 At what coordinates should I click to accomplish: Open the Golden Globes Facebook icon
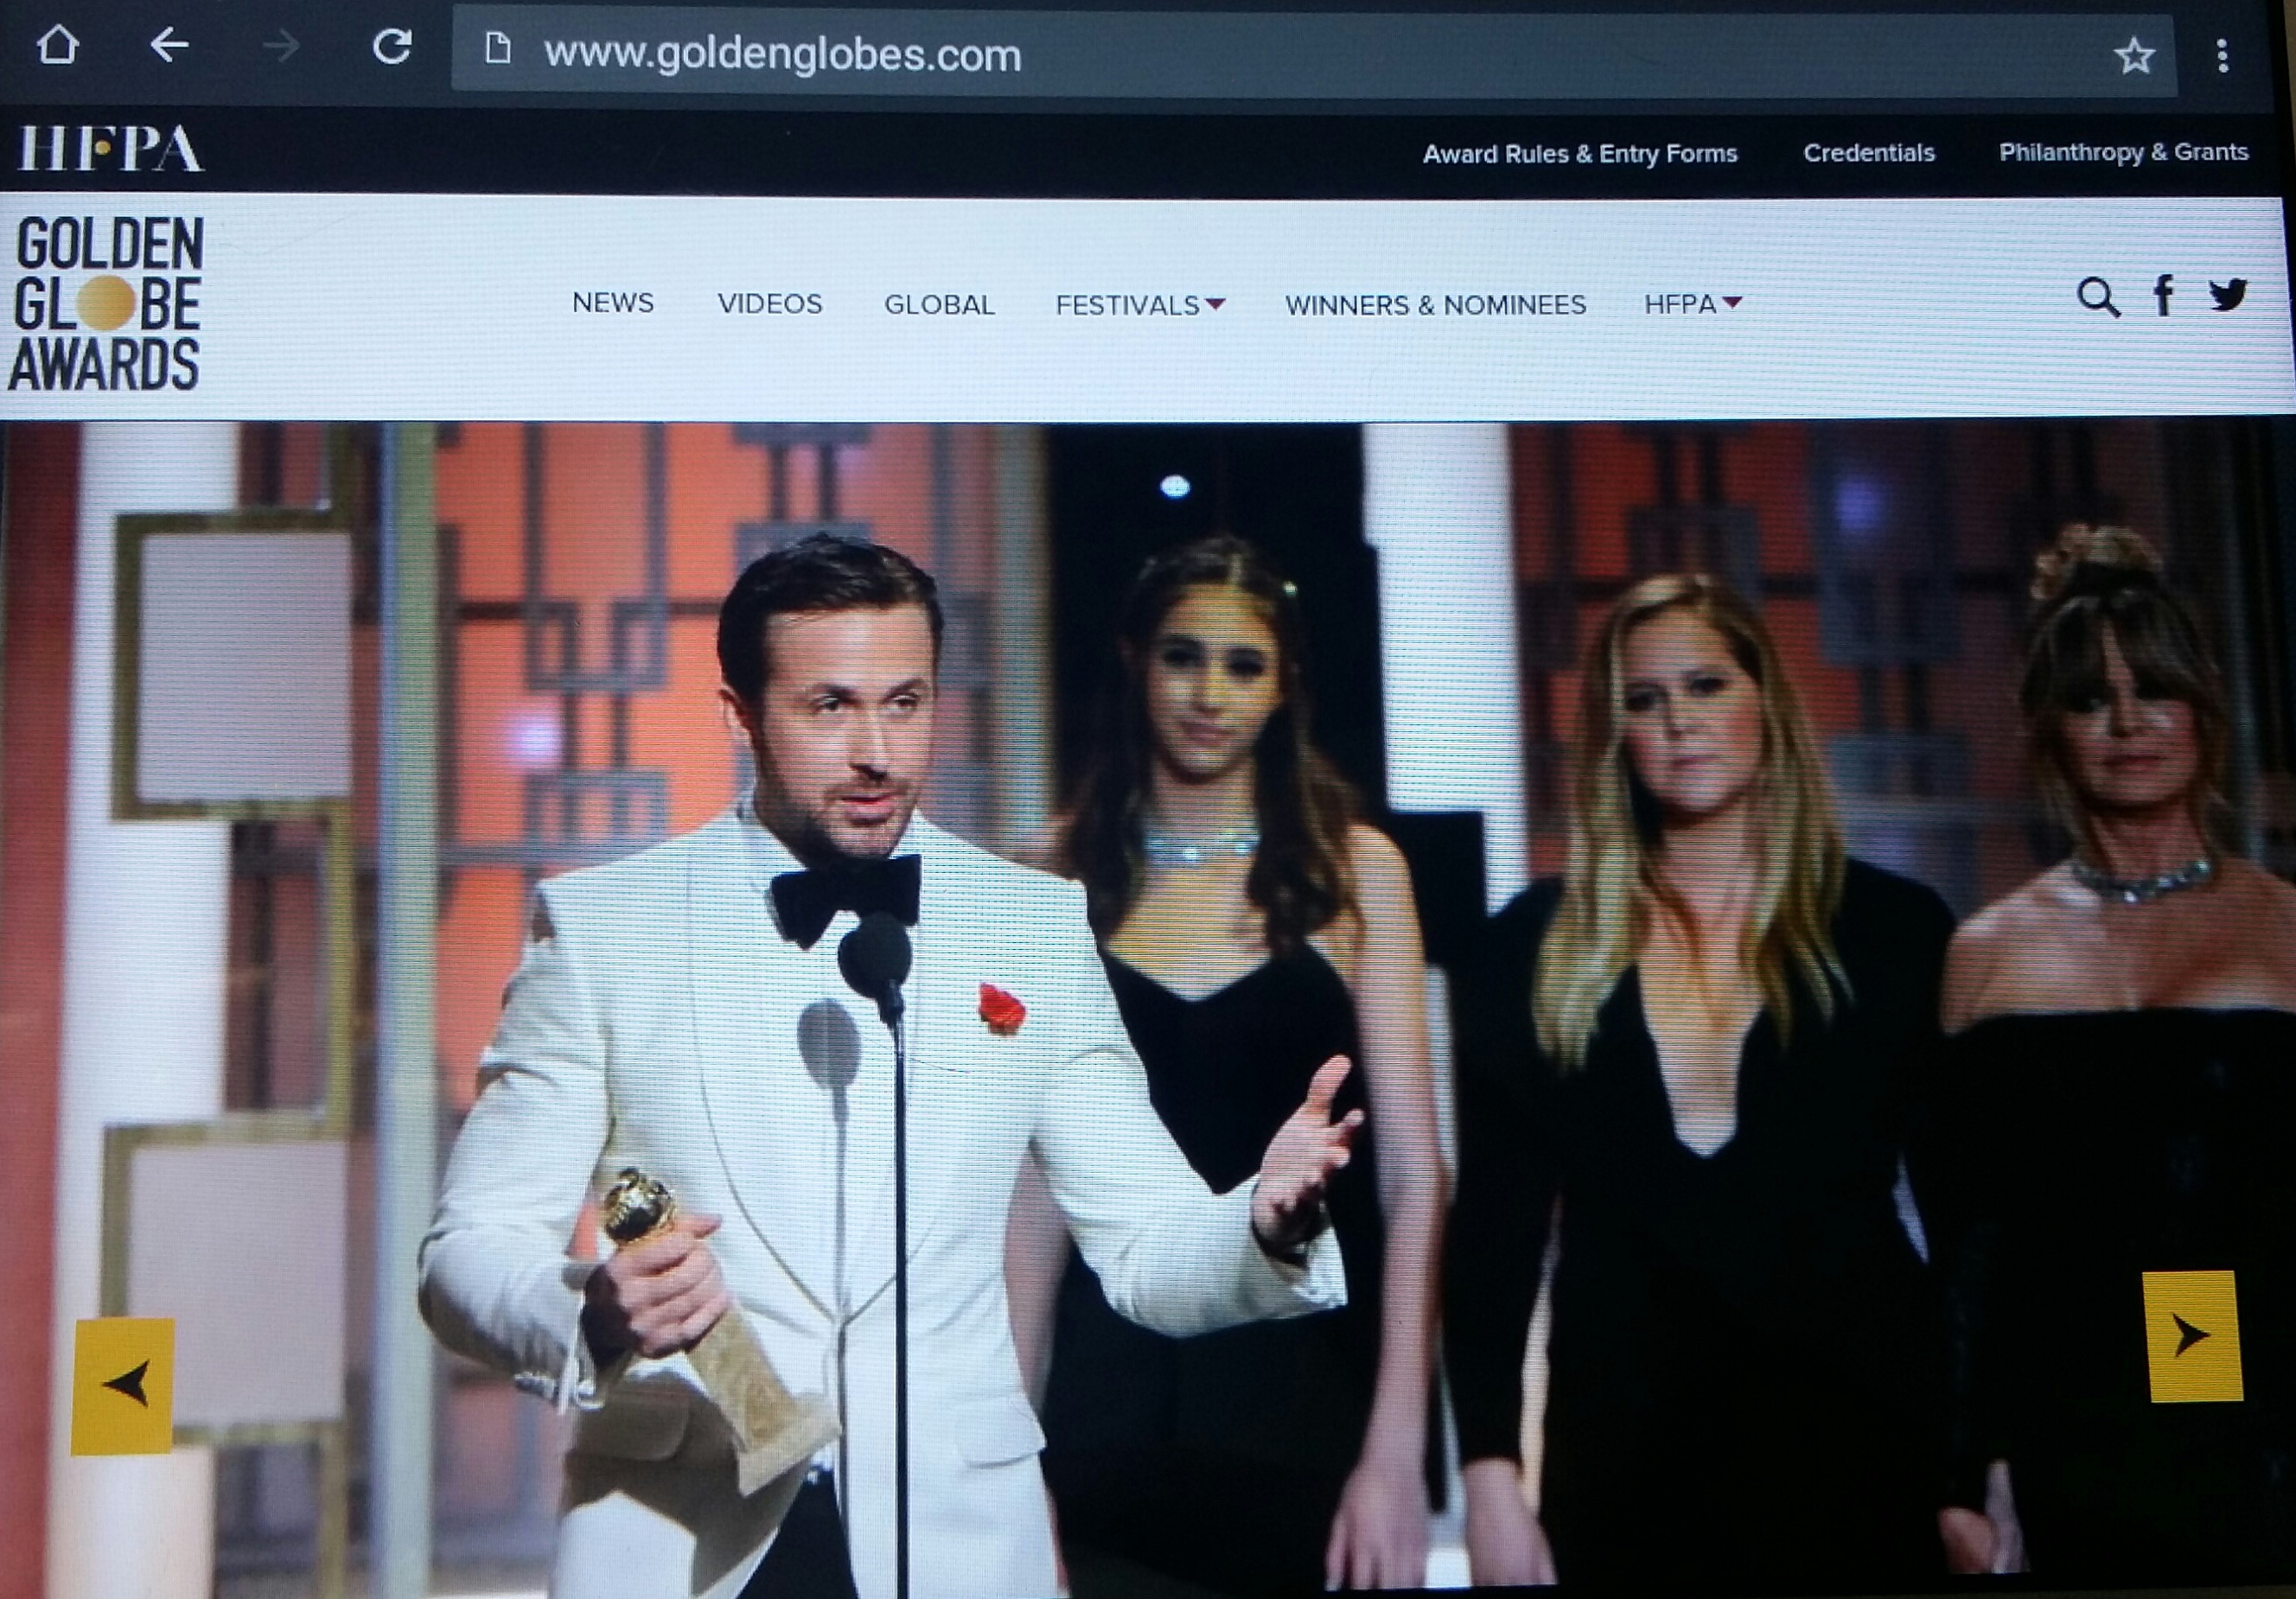pyautogui.click(x=2163, y=296)
